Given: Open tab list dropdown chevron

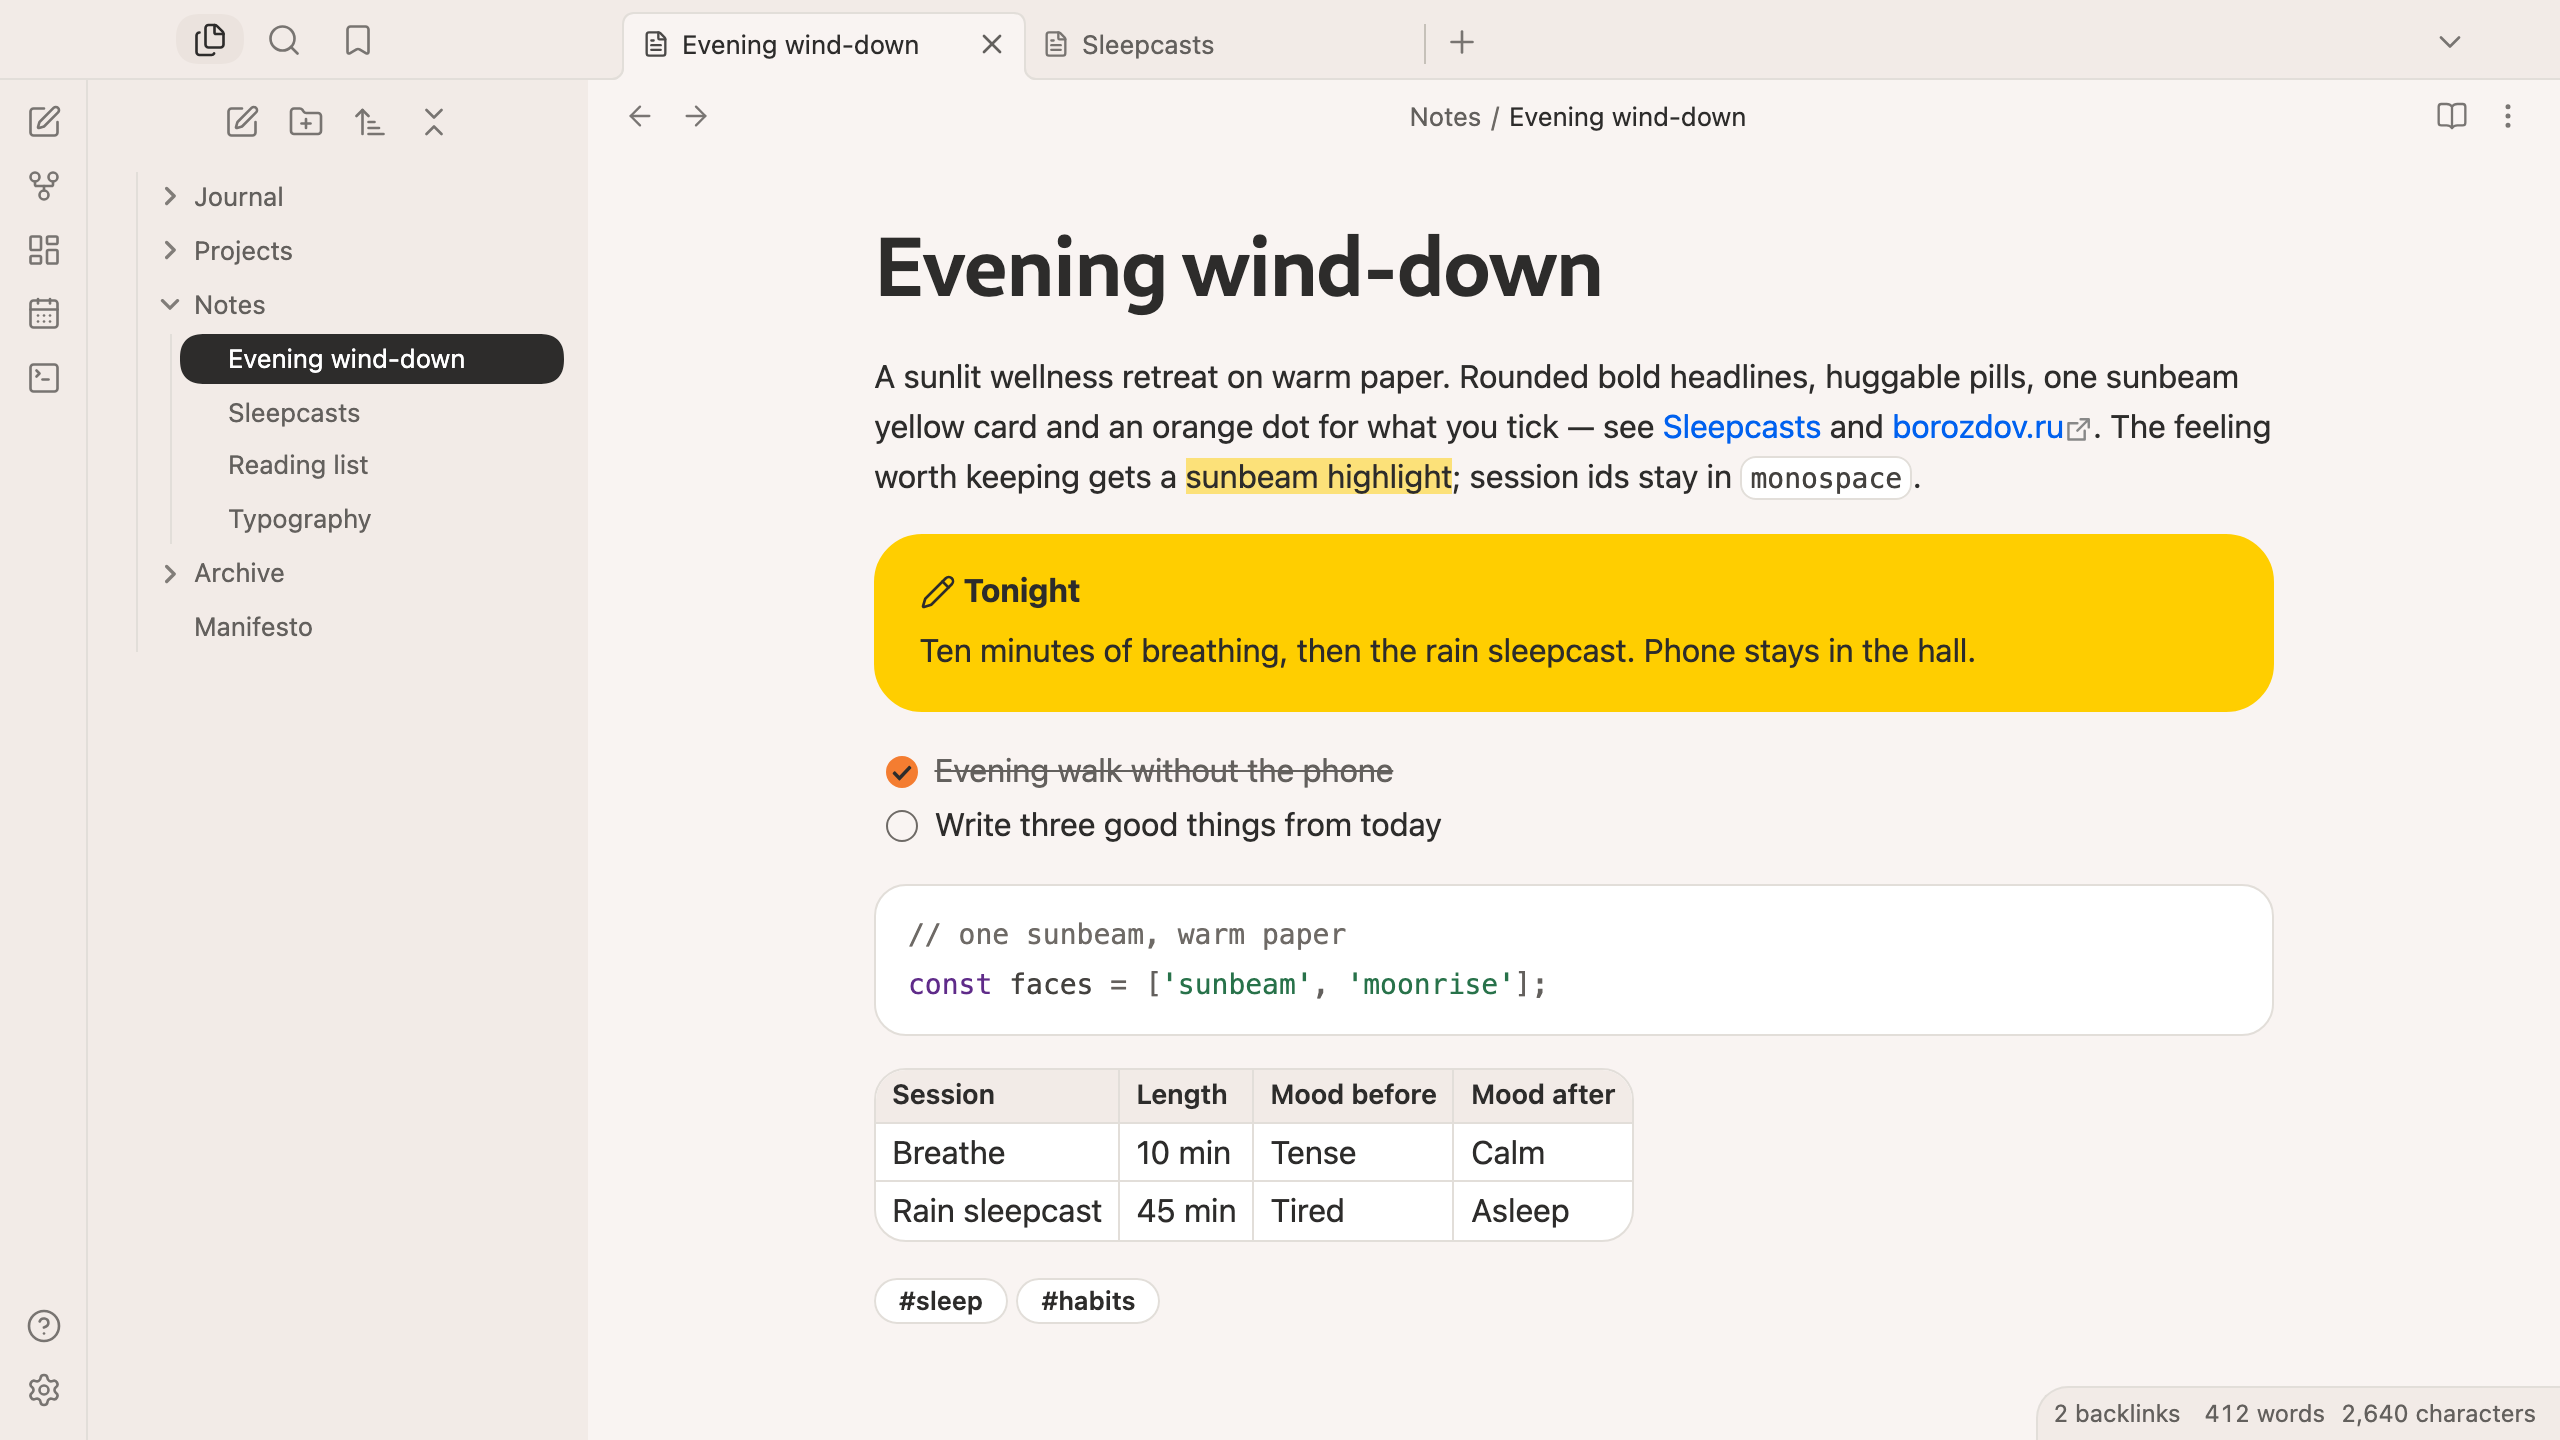Looking at the screenshot, I should (x=2450, y=42).
